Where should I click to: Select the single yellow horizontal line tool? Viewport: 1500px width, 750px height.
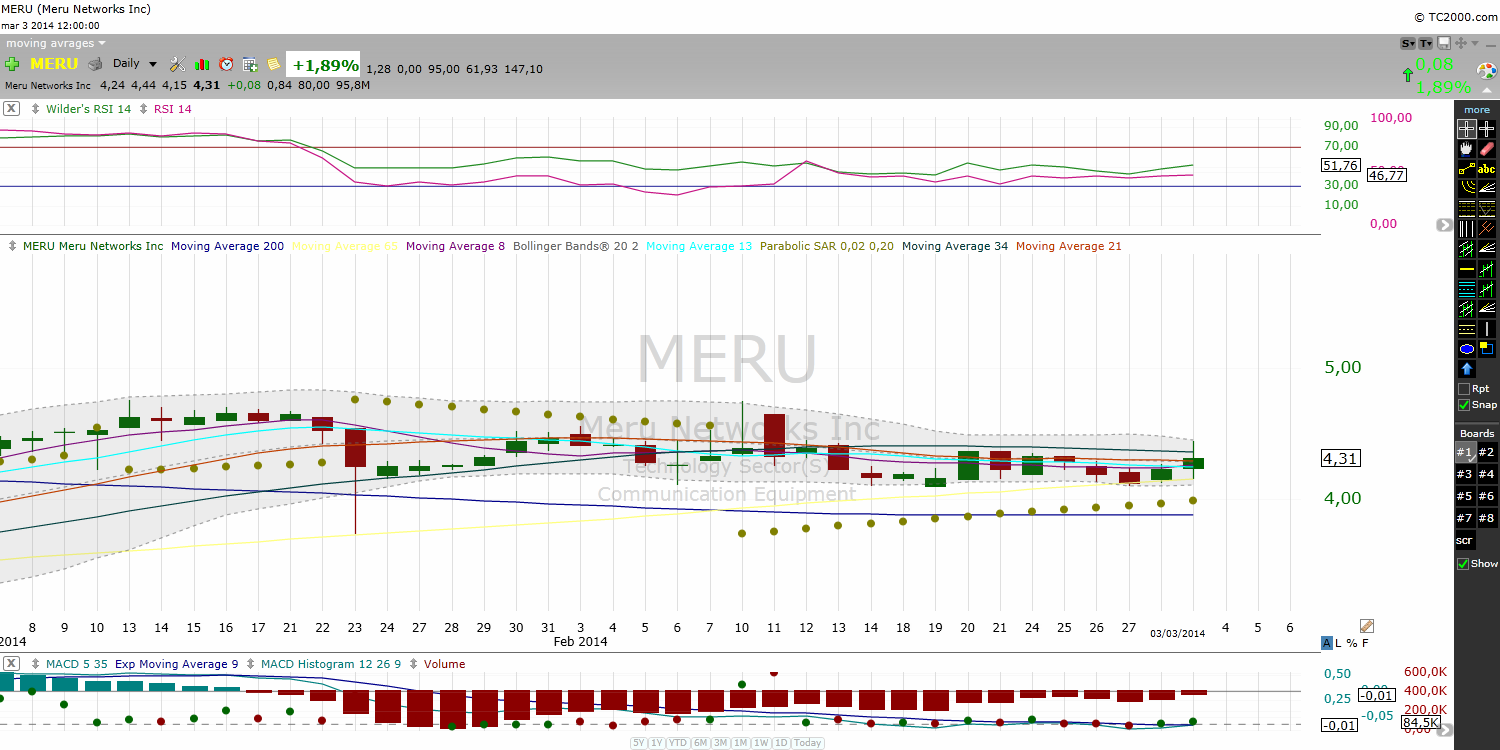pyautogui.click(x=1467, y=268)
